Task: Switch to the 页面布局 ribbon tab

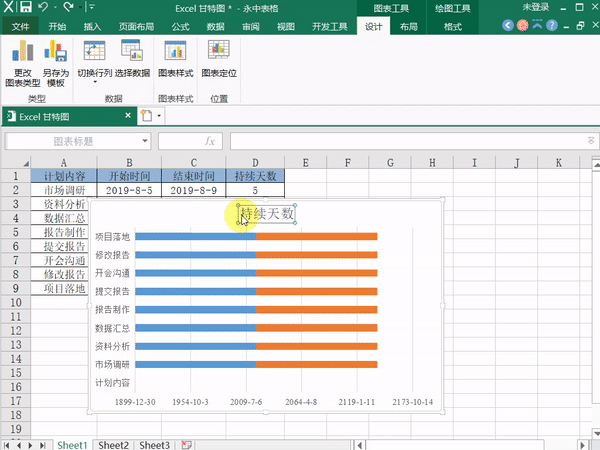Action: (136, 26)
